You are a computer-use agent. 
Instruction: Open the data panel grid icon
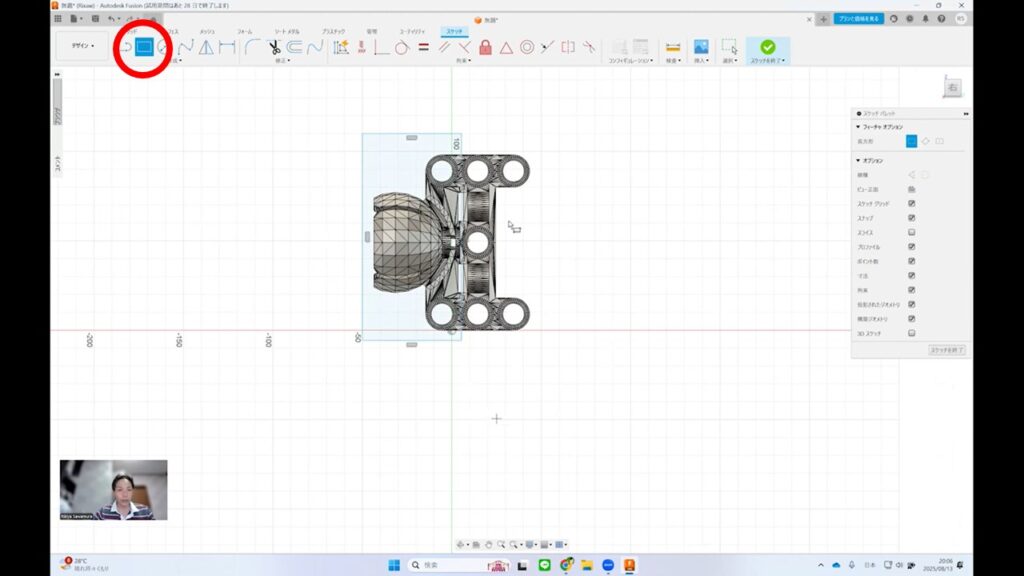pos(57,19)
